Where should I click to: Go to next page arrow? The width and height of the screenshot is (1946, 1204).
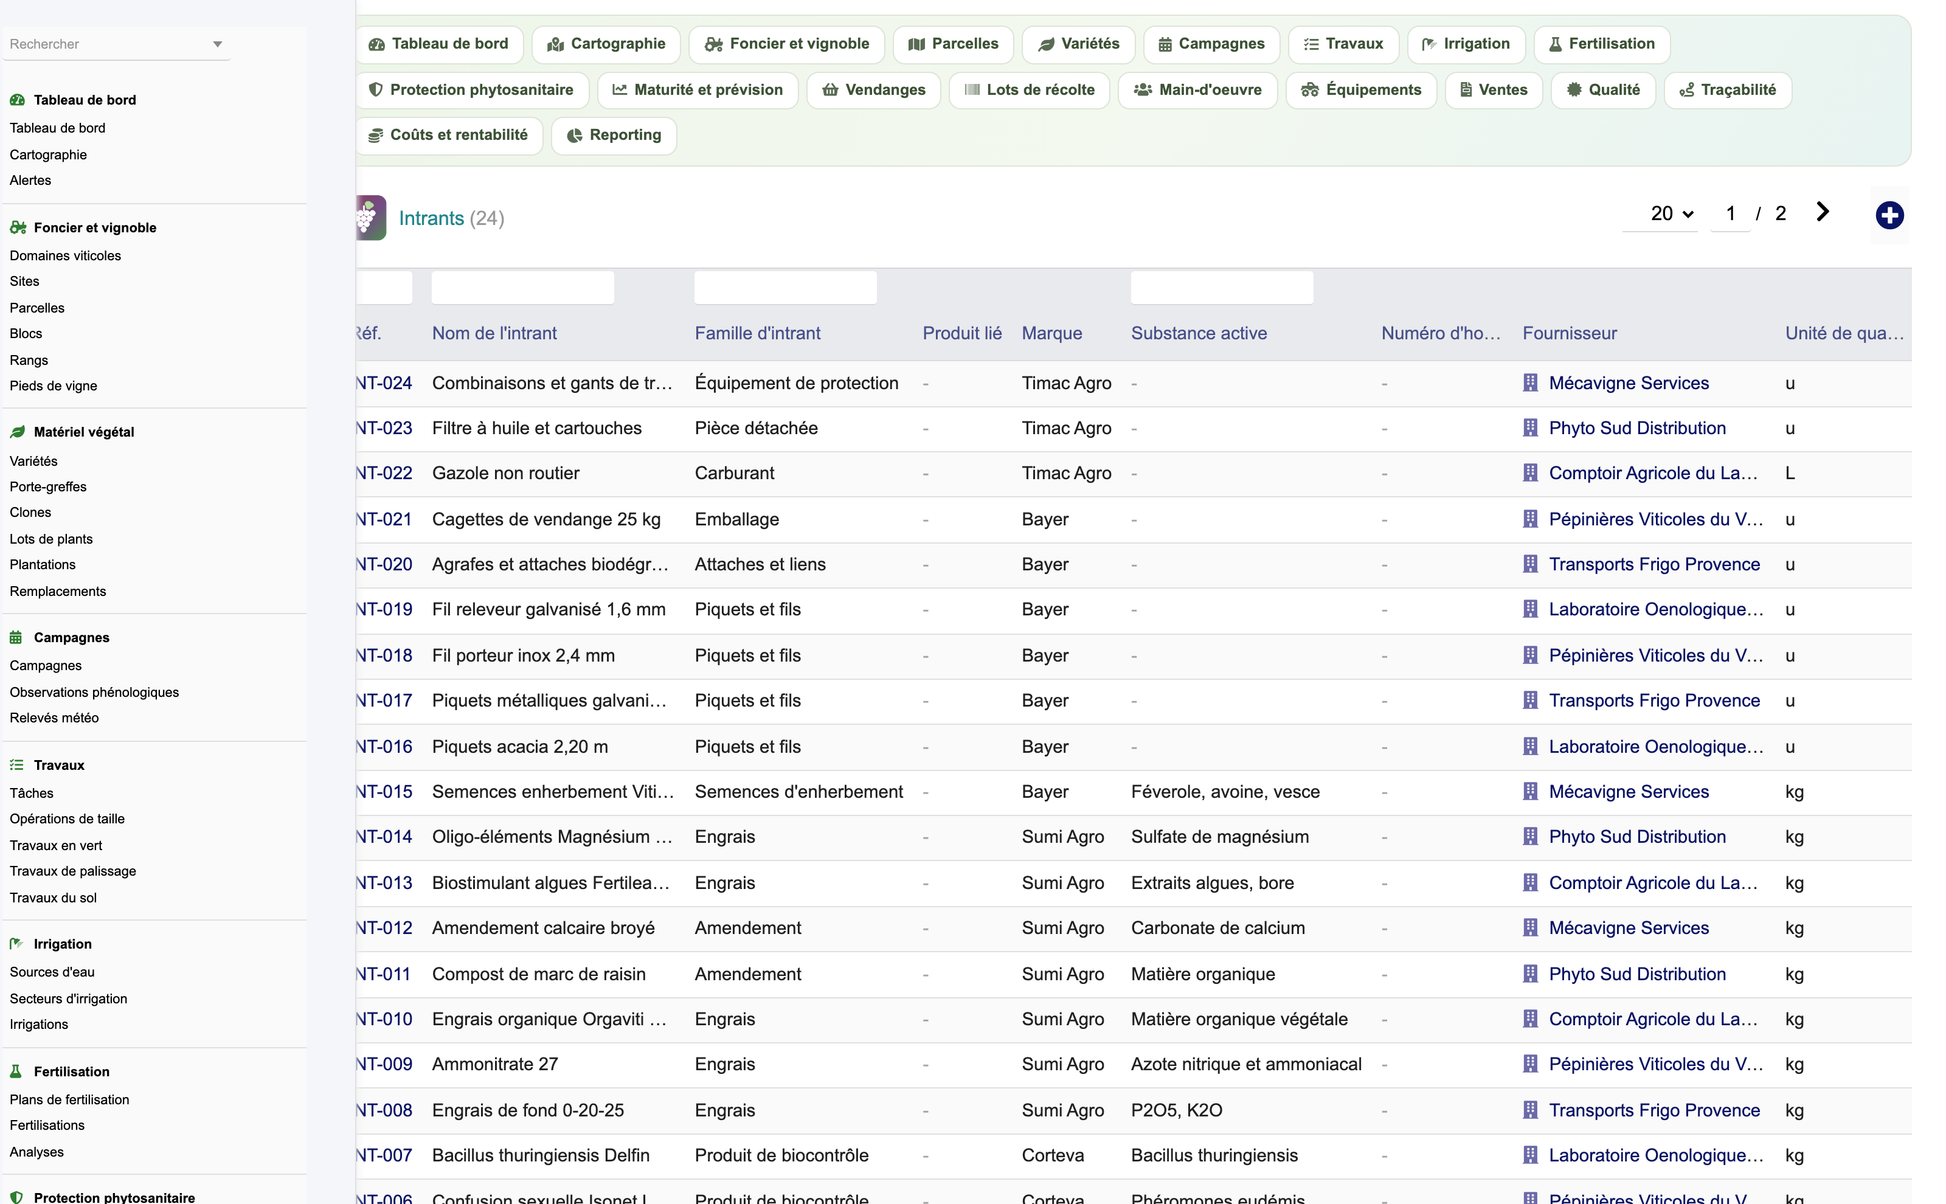coord(1822,212)
